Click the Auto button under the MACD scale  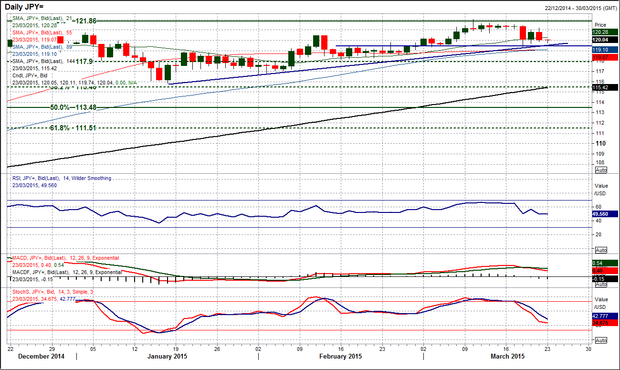[x=601, y=285]
